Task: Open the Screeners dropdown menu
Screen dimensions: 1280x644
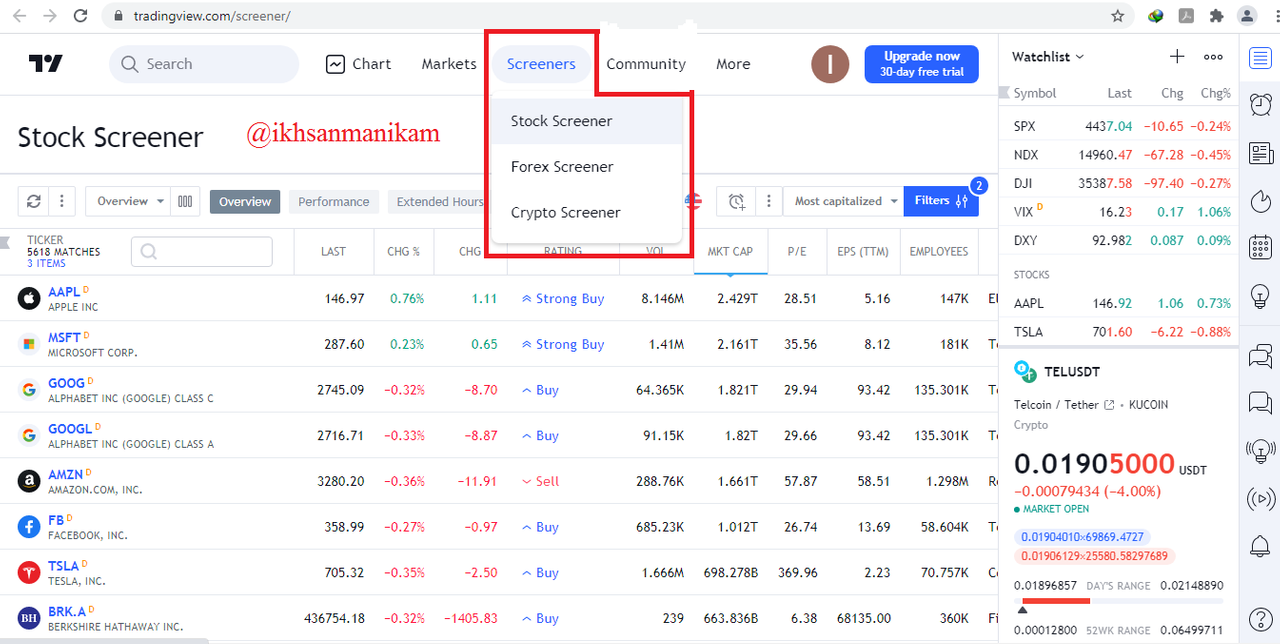Action: click(x=541, y=64)
